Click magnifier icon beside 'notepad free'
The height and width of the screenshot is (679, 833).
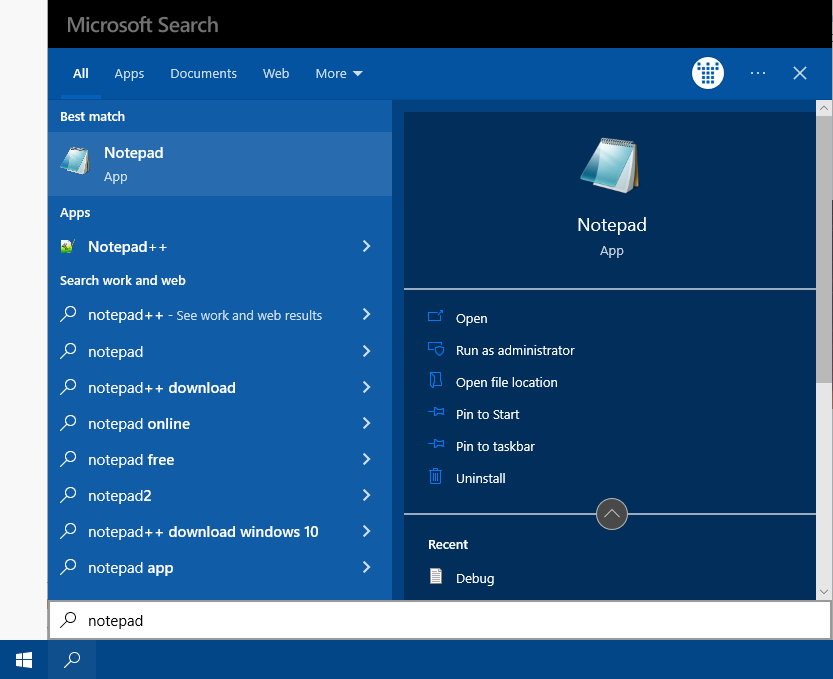[69, 459]
